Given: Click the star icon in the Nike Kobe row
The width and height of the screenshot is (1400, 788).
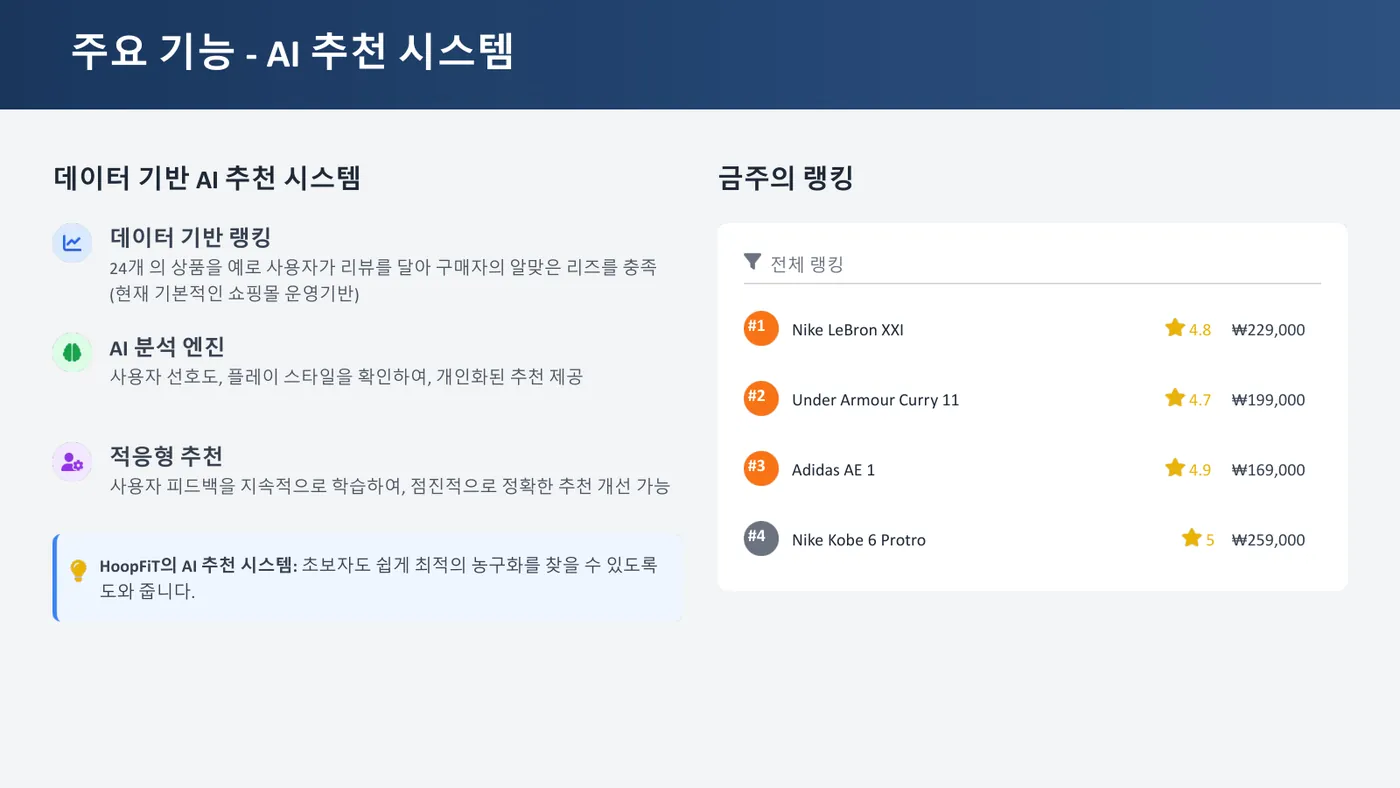Looking at the screenshot, I should pos(1191,538).
